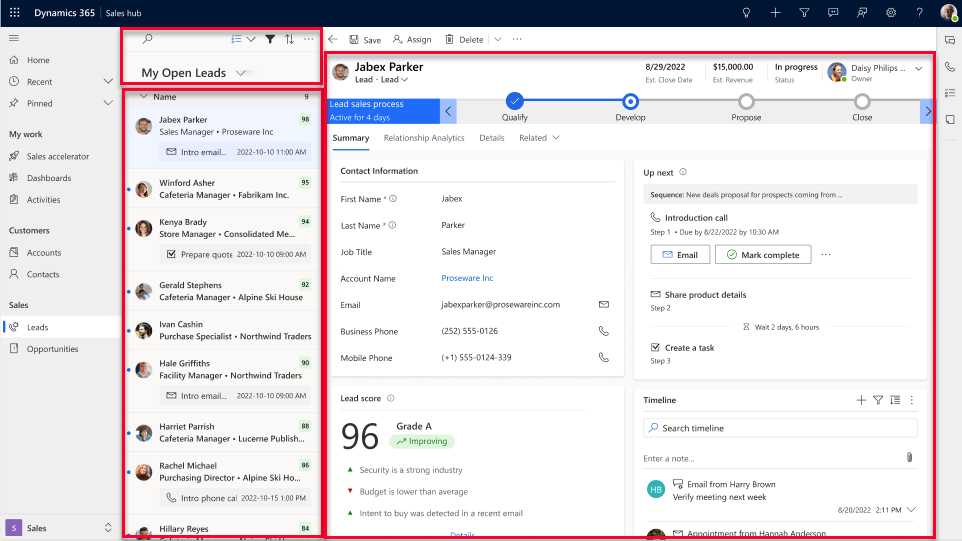Switch Sales area at bottom
Image resolution: width=962 pixels, height=541 pixels.
point(60,528)
